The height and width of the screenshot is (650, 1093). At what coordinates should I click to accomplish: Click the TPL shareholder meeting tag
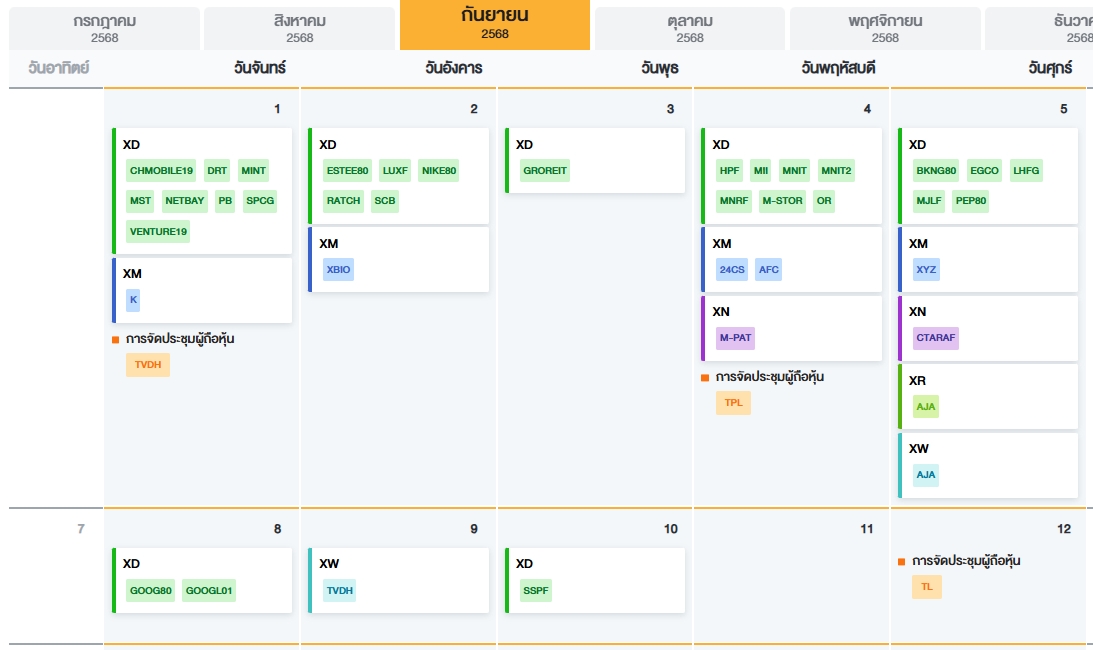point(733,403)
